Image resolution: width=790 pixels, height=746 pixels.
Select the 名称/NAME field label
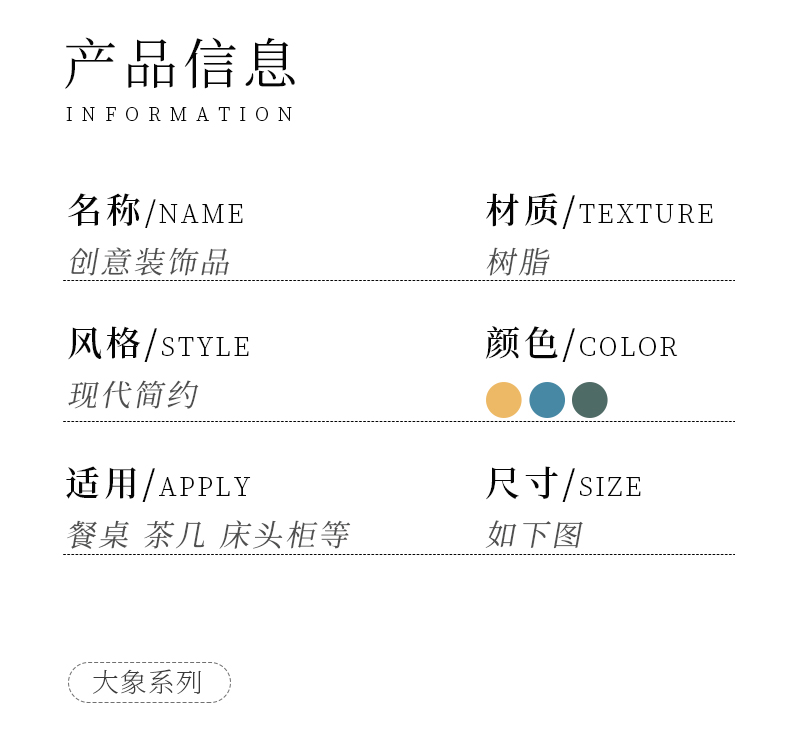click(156, 211)
